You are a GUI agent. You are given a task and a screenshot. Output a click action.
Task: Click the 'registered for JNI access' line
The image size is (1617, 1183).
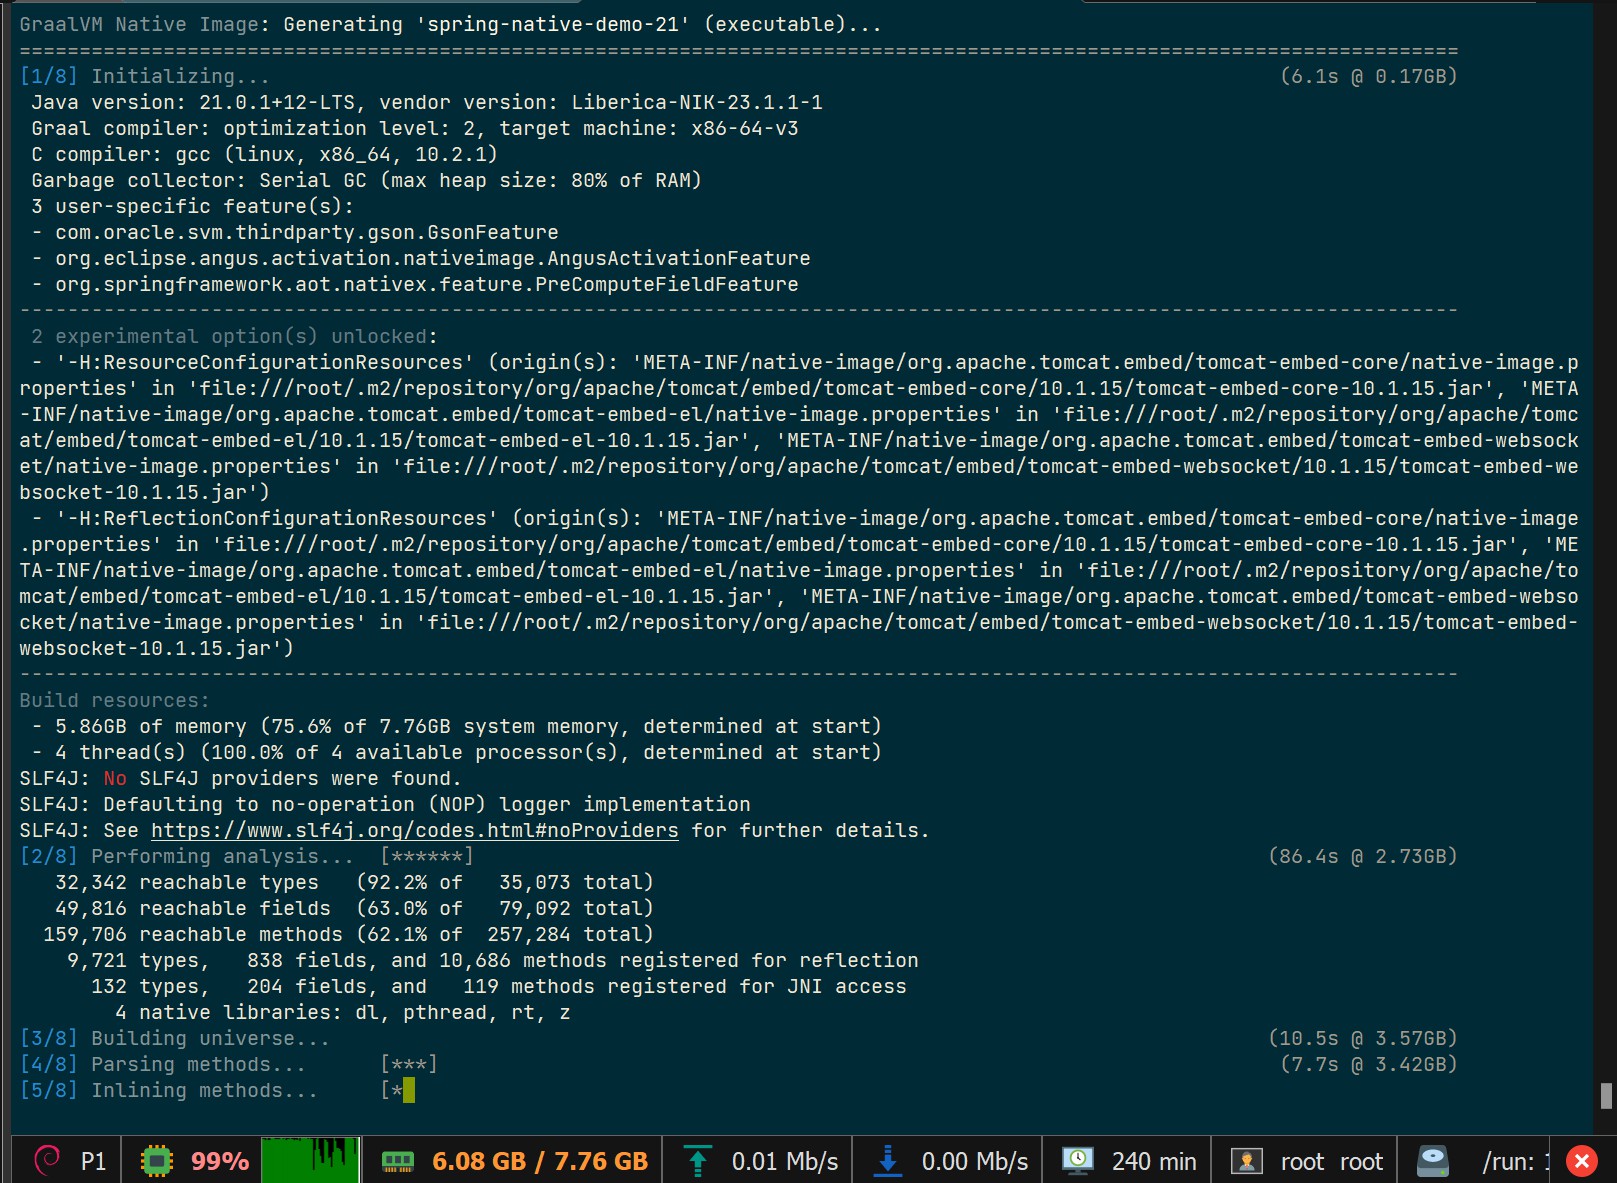point(498,986)
